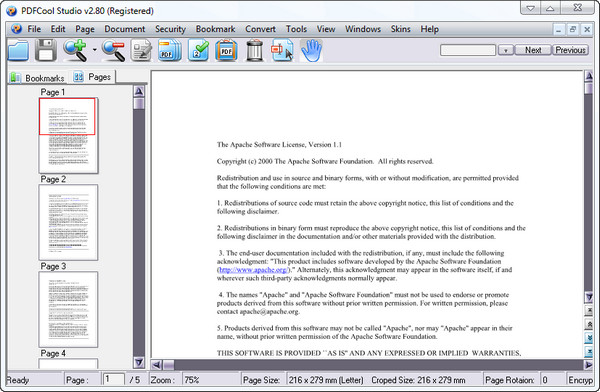Click the text select cursor tool icon

click(282, 51)
